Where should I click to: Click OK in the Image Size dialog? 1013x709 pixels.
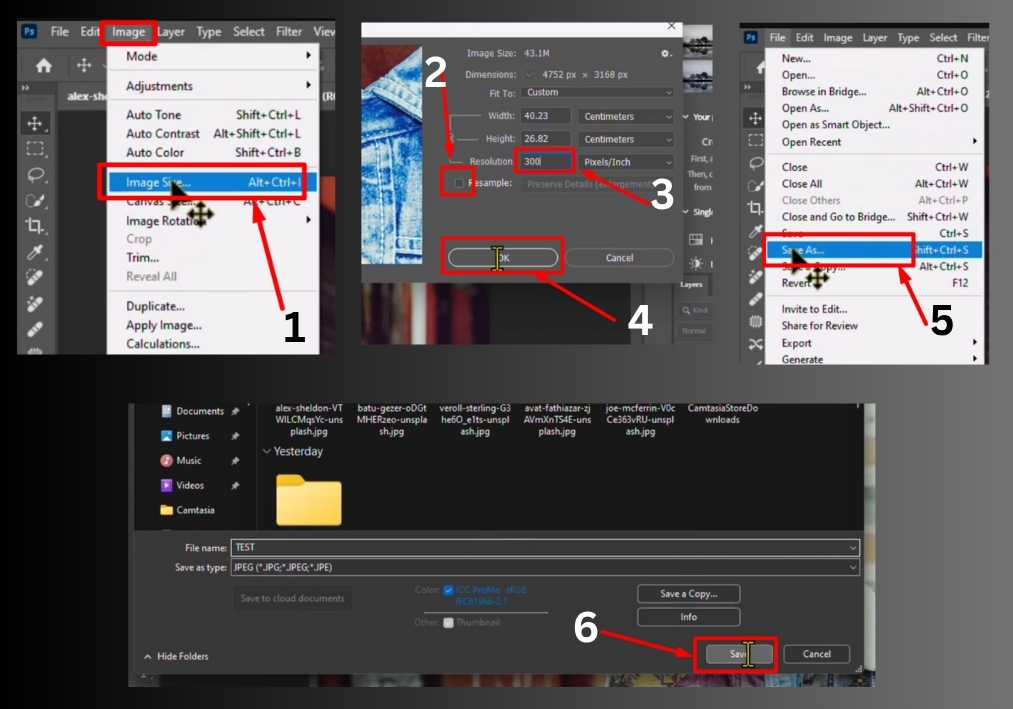[x=503, y=257]
